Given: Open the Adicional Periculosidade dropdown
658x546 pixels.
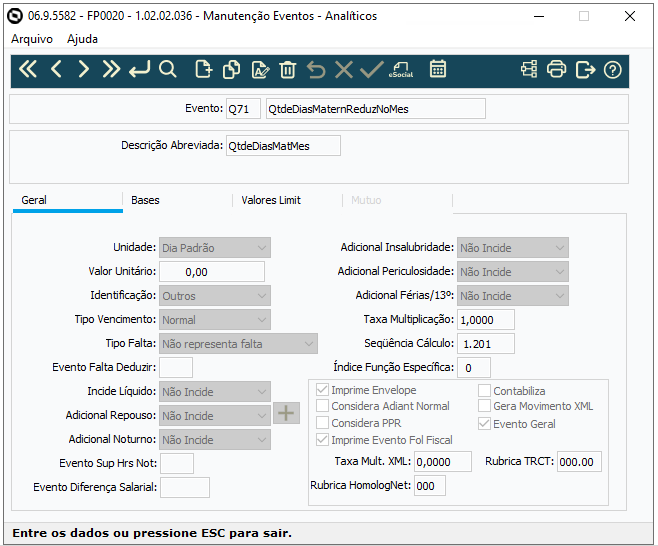Looking at the screenshot, I should coord(513,272).
